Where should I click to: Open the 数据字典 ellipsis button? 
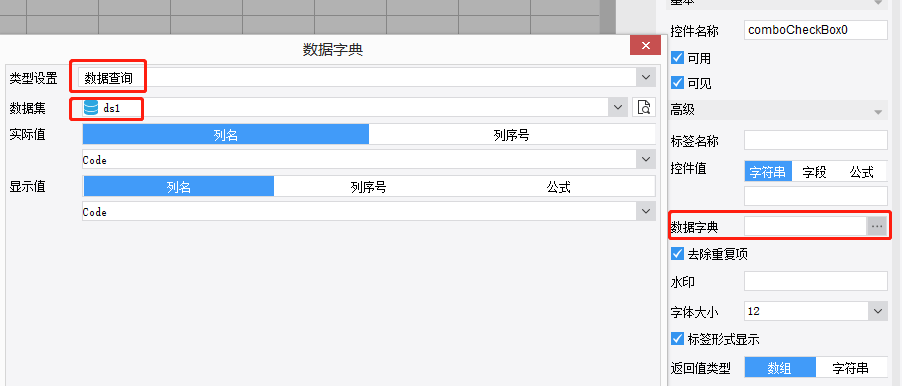tap(877, 227)
